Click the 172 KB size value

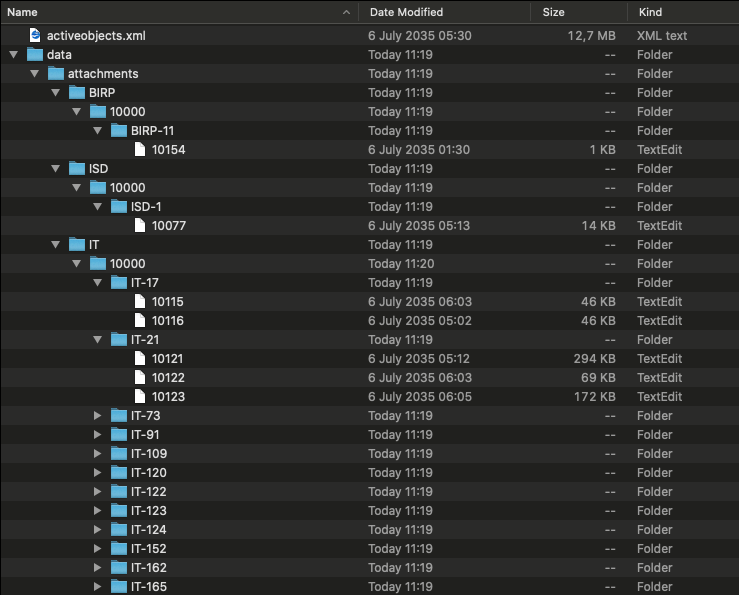(x=595, y=397)
